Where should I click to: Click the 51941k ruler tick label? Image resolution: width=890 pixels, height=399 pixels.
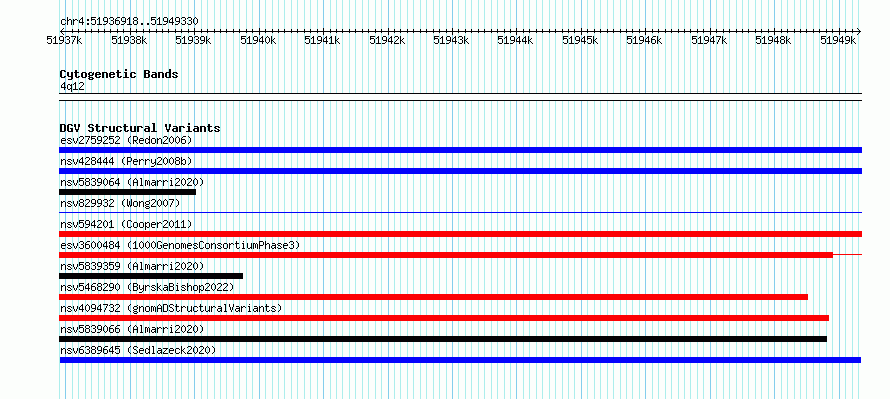[322, 40]
